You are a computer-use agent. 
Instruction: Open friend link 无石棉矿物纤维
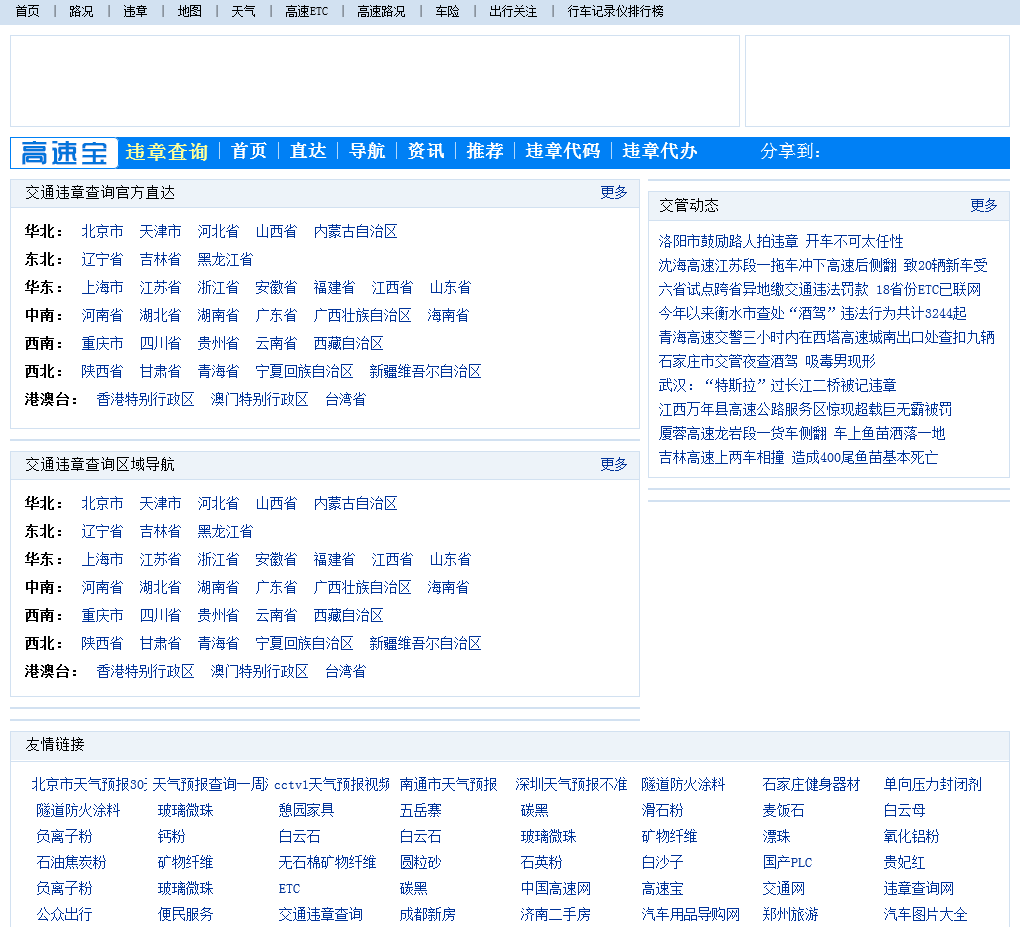tap(327, 863)
